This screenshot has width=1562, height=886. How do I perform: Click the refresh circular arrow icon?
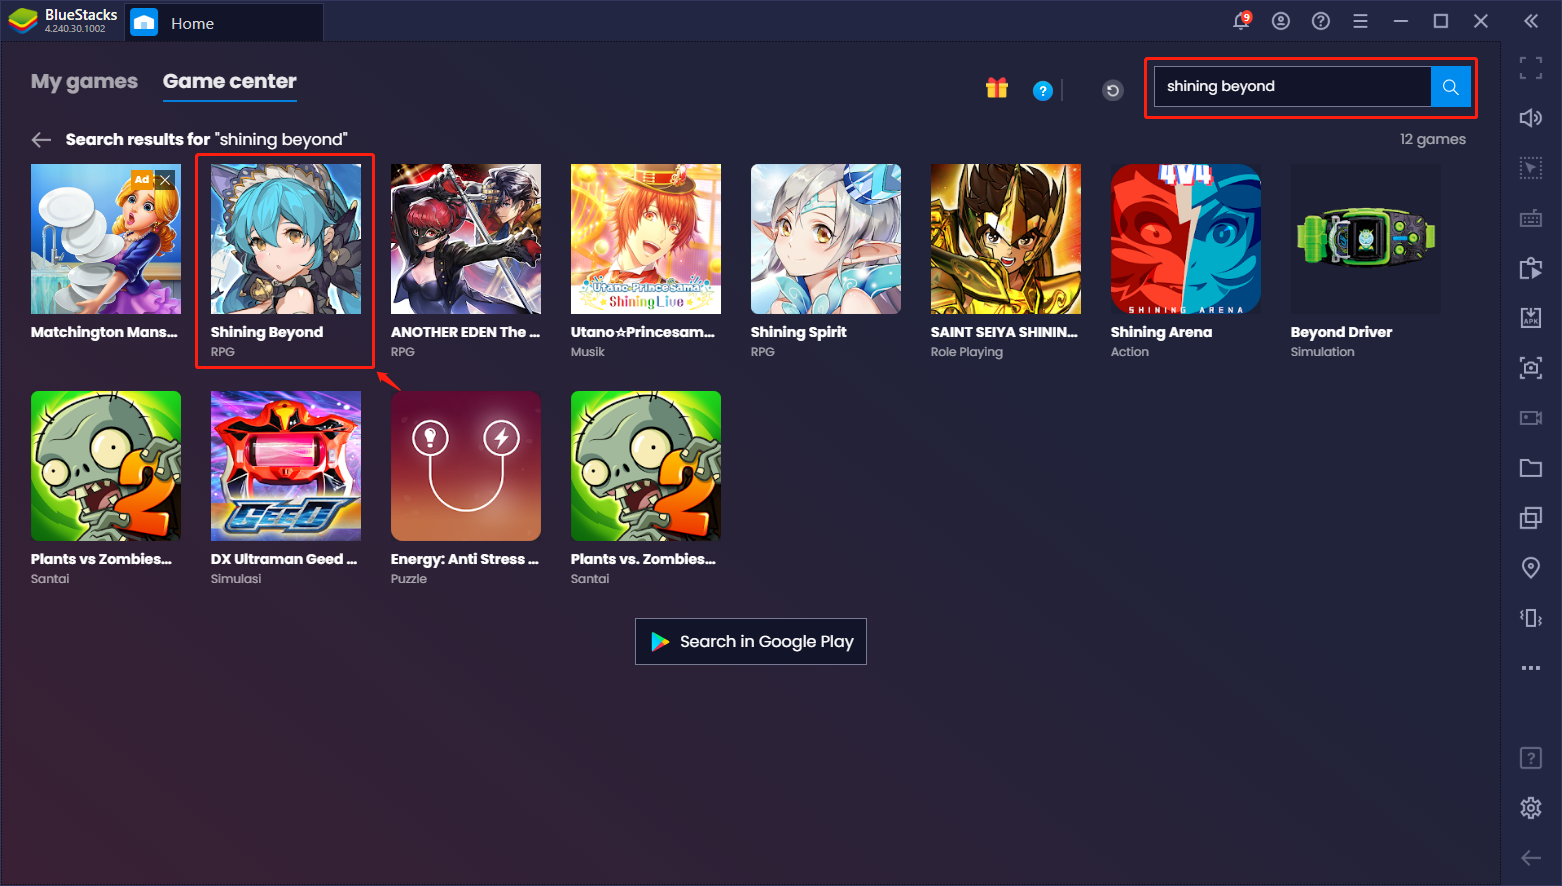[1113, 91]
